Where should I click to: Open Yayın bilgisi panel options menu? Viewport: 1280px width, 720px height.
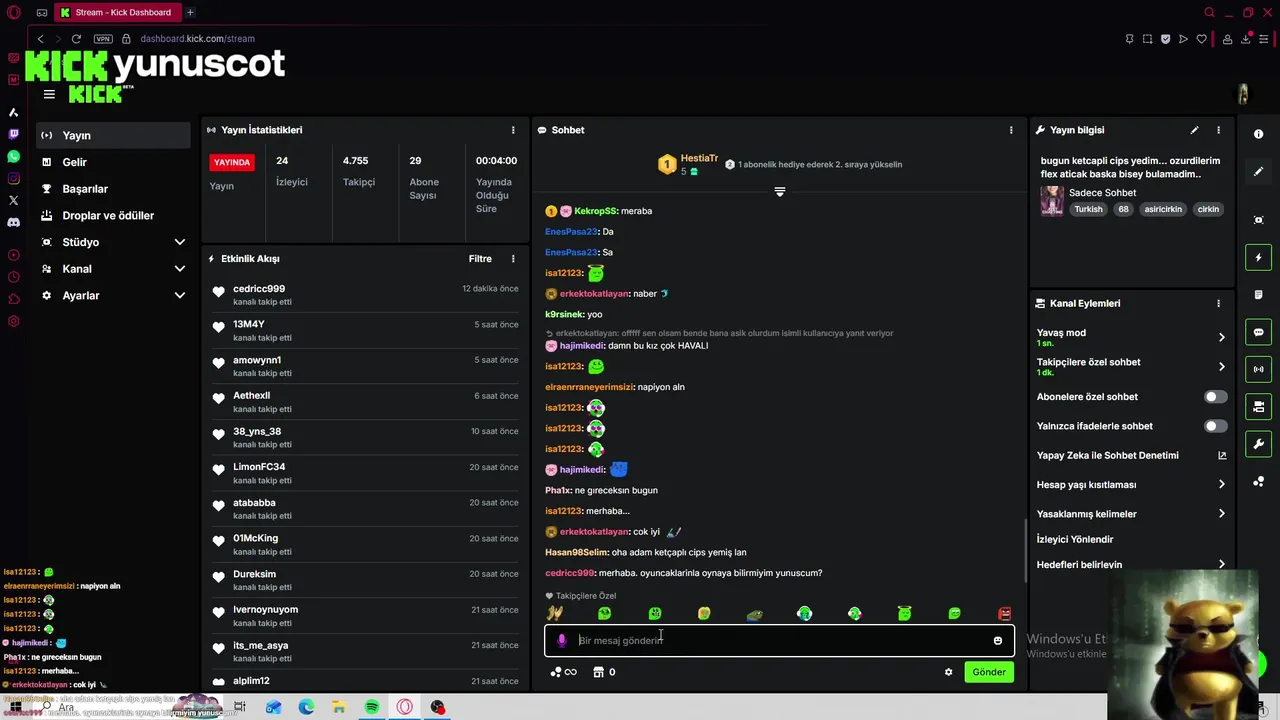pos(1218,130)
